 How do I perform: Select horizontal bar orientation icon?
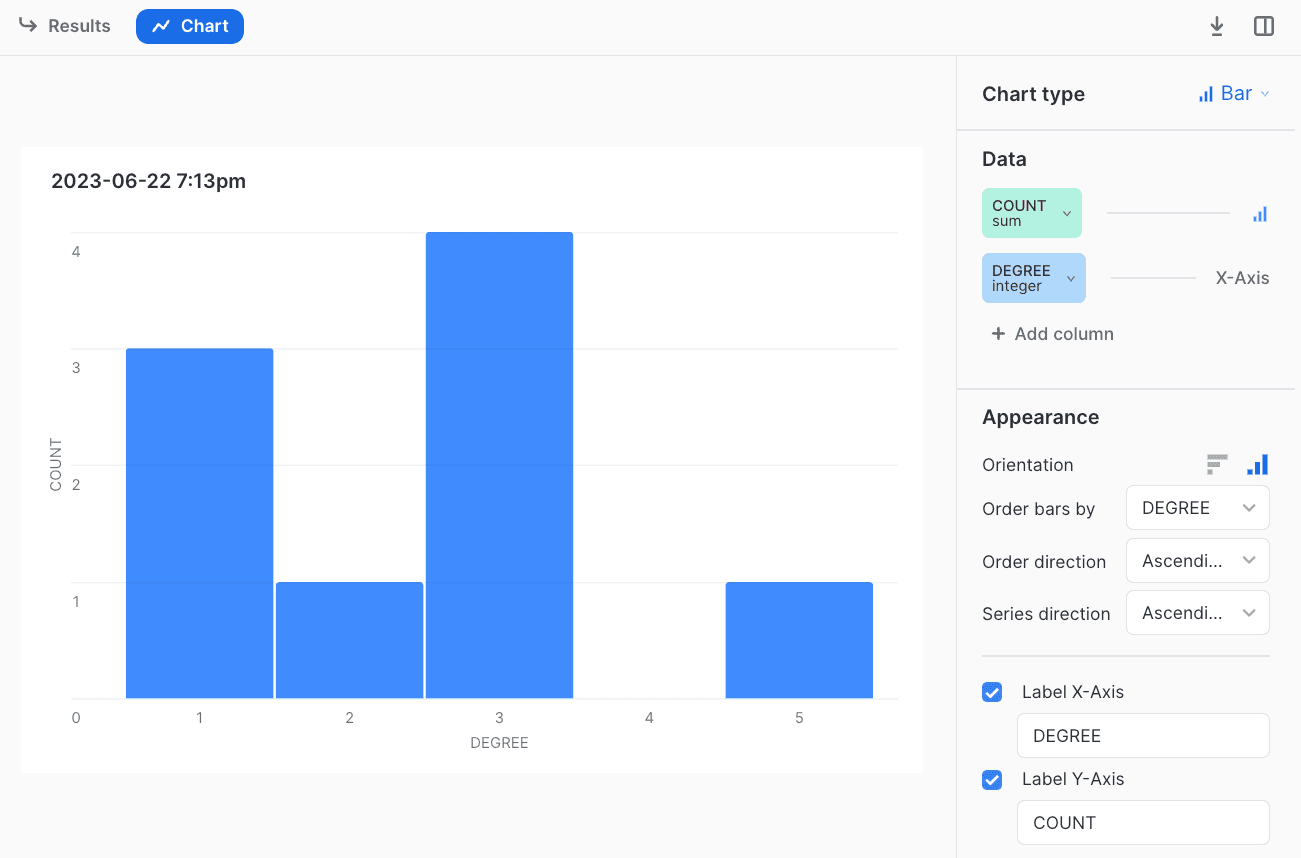click(1216, 464)
